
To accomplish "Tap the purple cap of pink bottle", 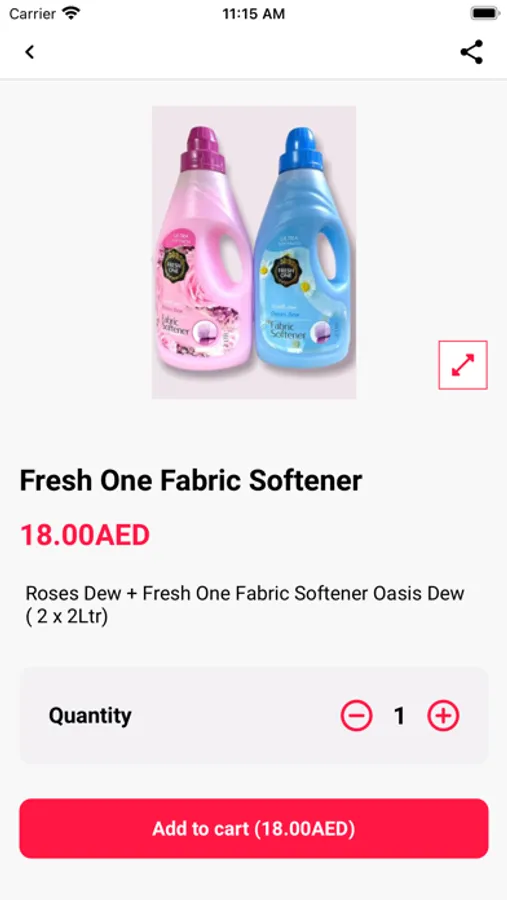I will tap(202, 150).
